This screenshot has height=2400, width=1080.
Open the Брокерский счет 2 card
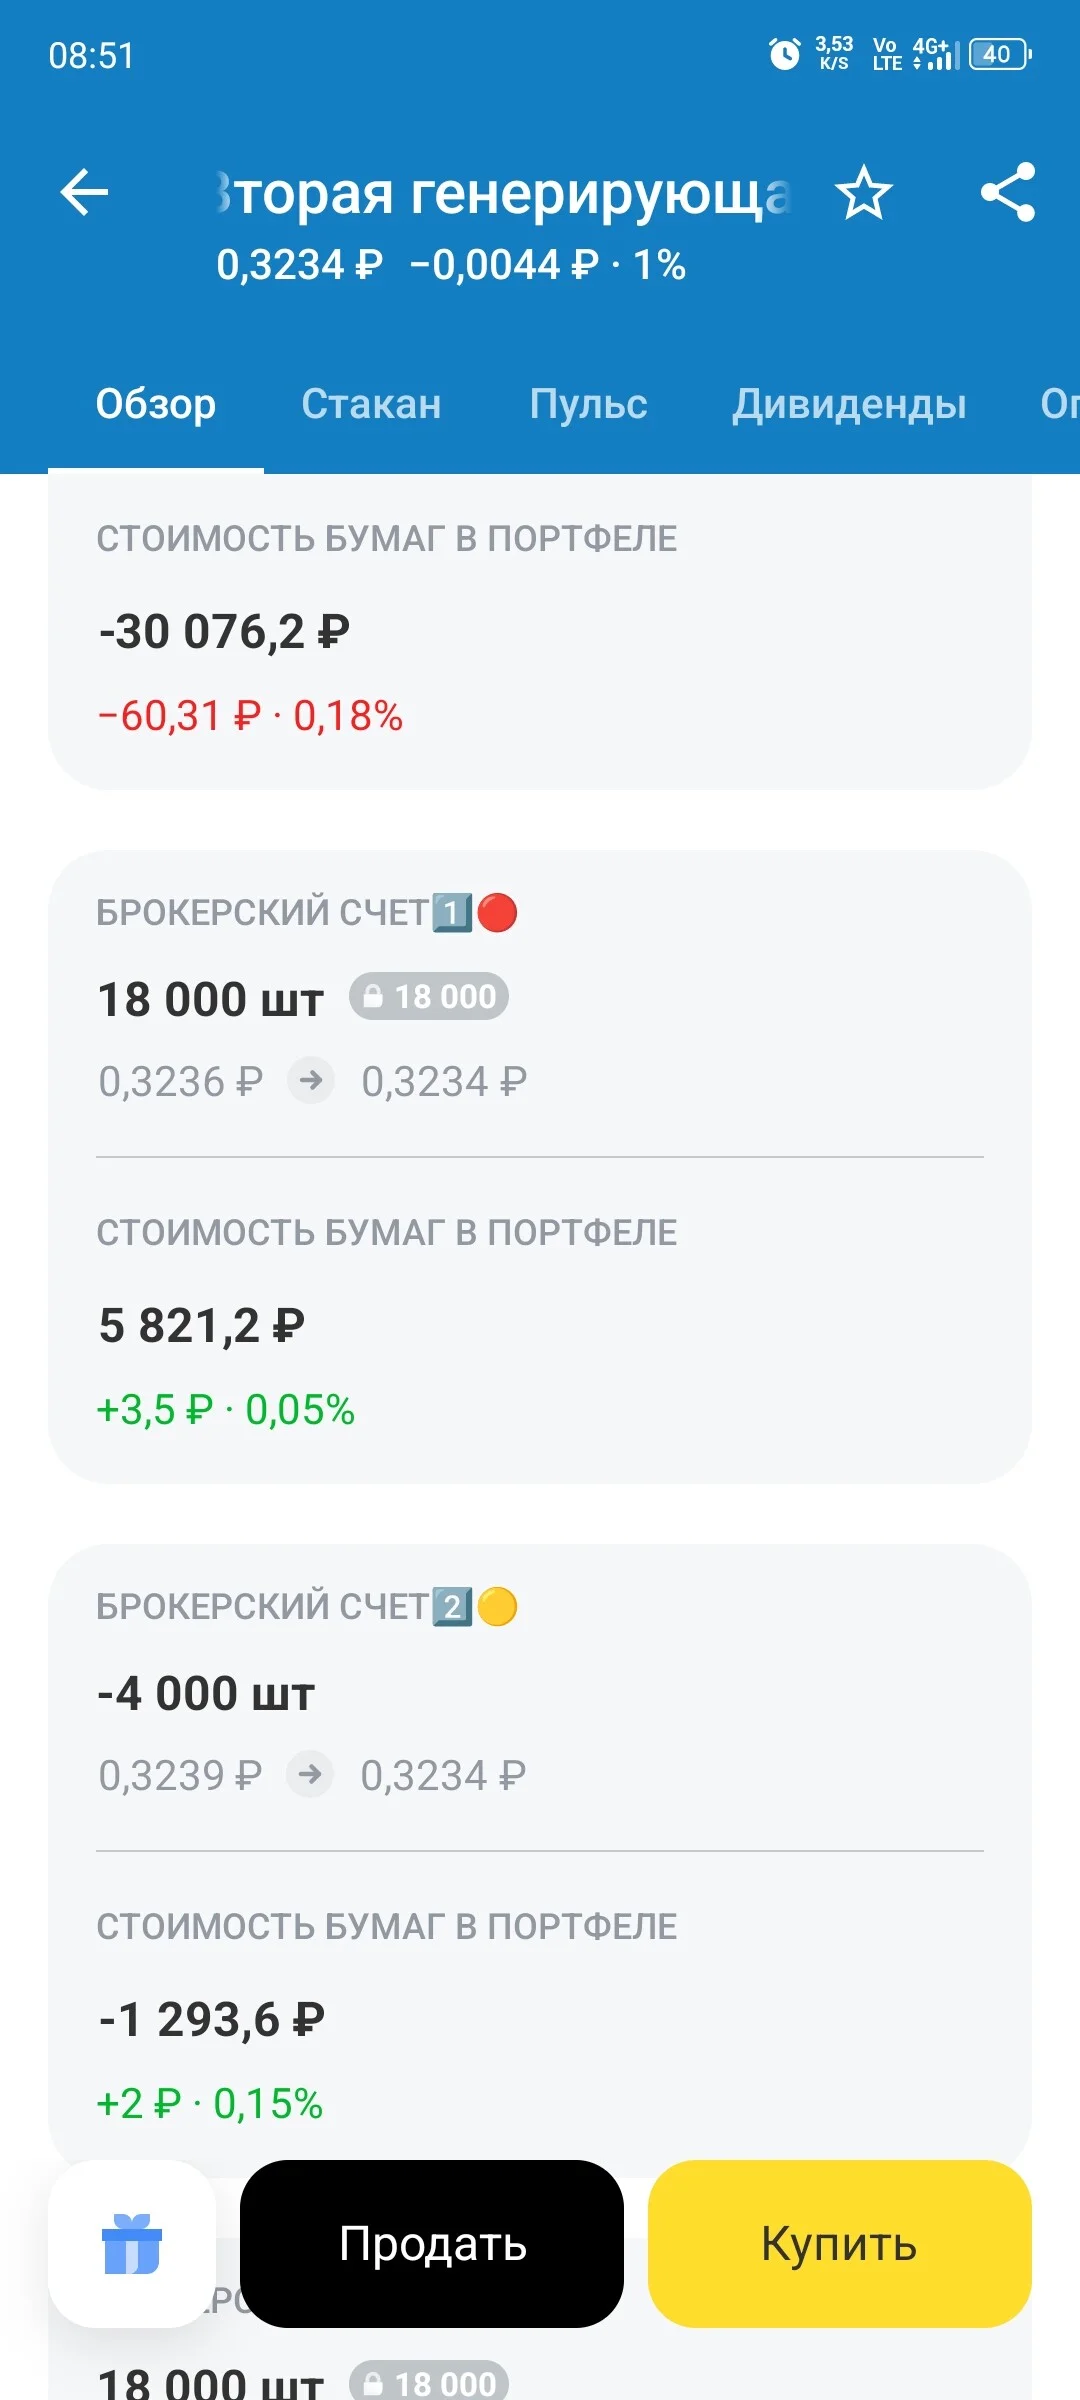click(x=540, y=1860)
